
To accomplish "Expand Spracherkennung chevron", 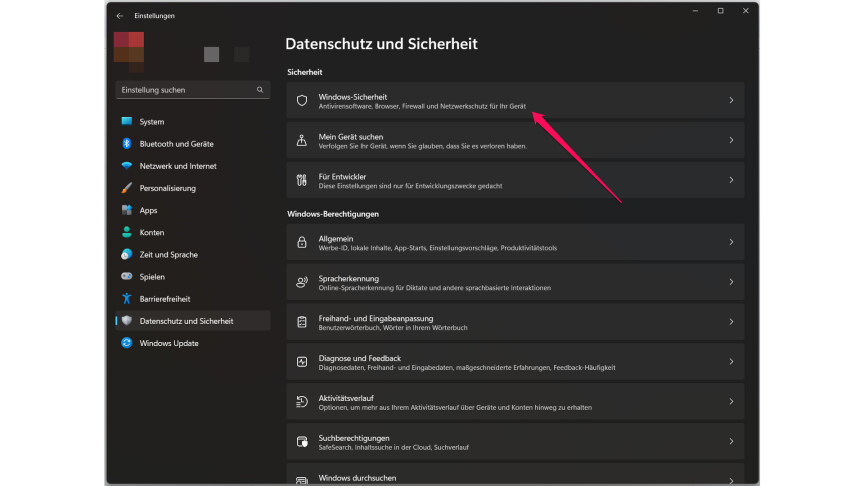I will pos(731,282).
